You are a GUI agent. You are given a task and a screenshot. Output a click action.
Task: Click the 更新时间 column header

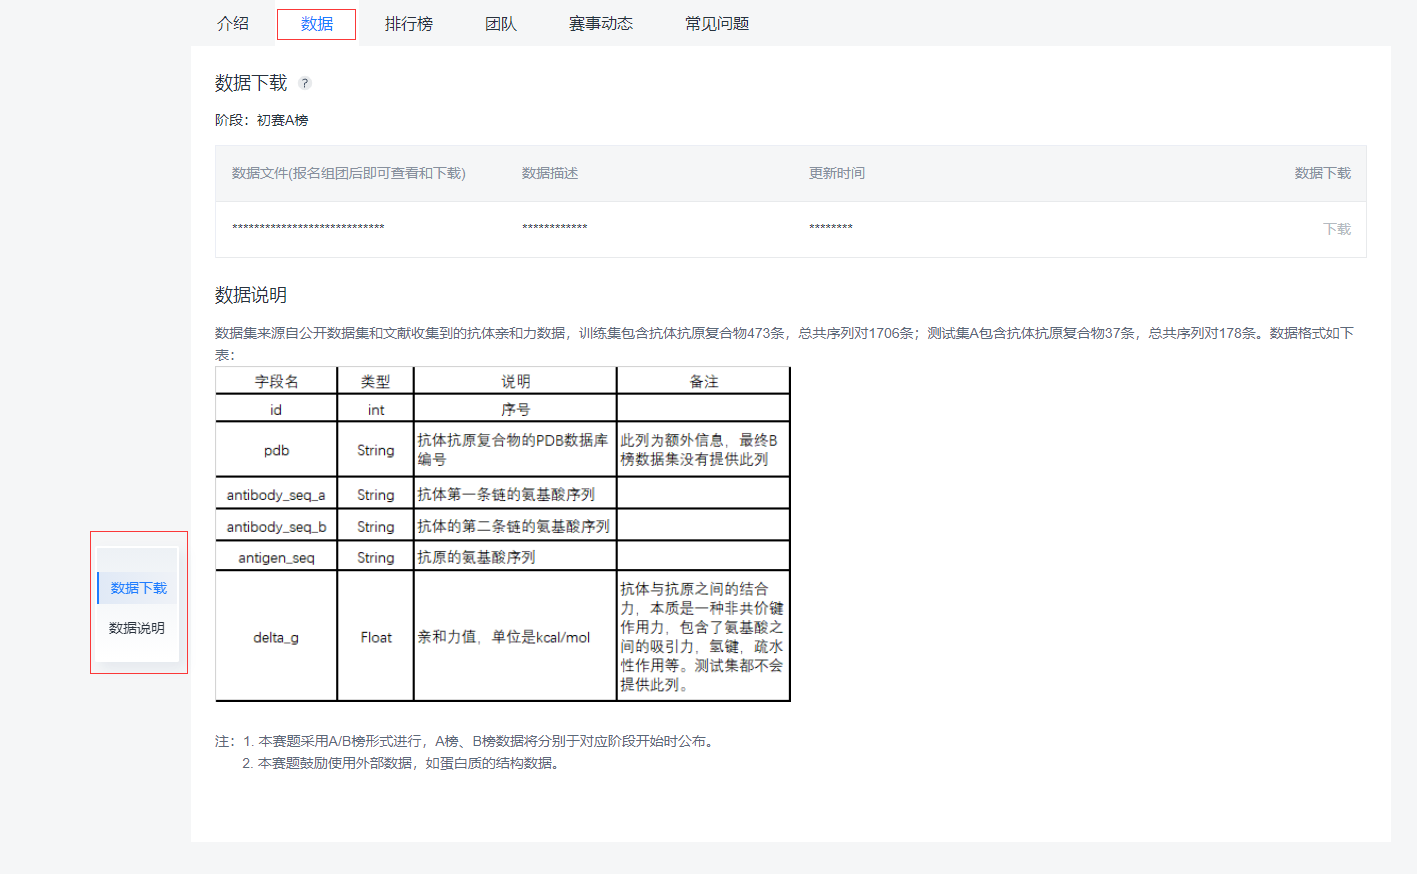pyautogui.click(x=837, y=173)
